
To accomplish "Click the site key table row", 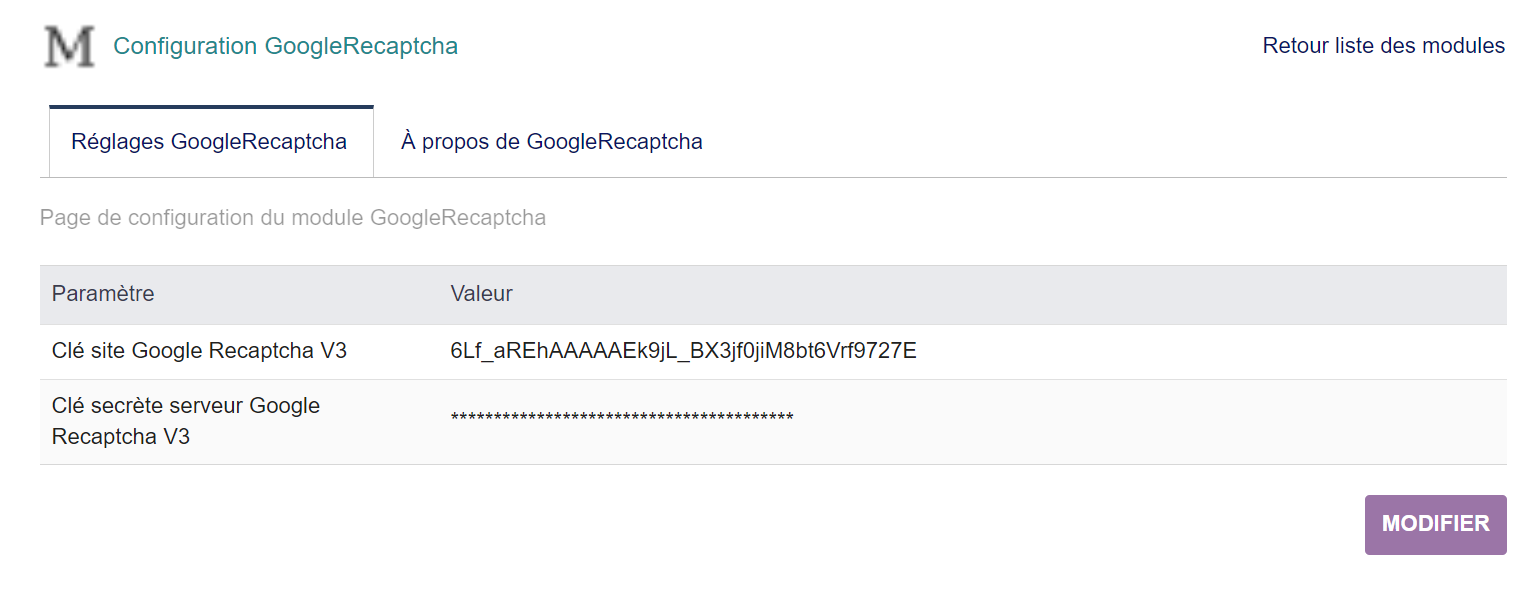I will (773, 352).
